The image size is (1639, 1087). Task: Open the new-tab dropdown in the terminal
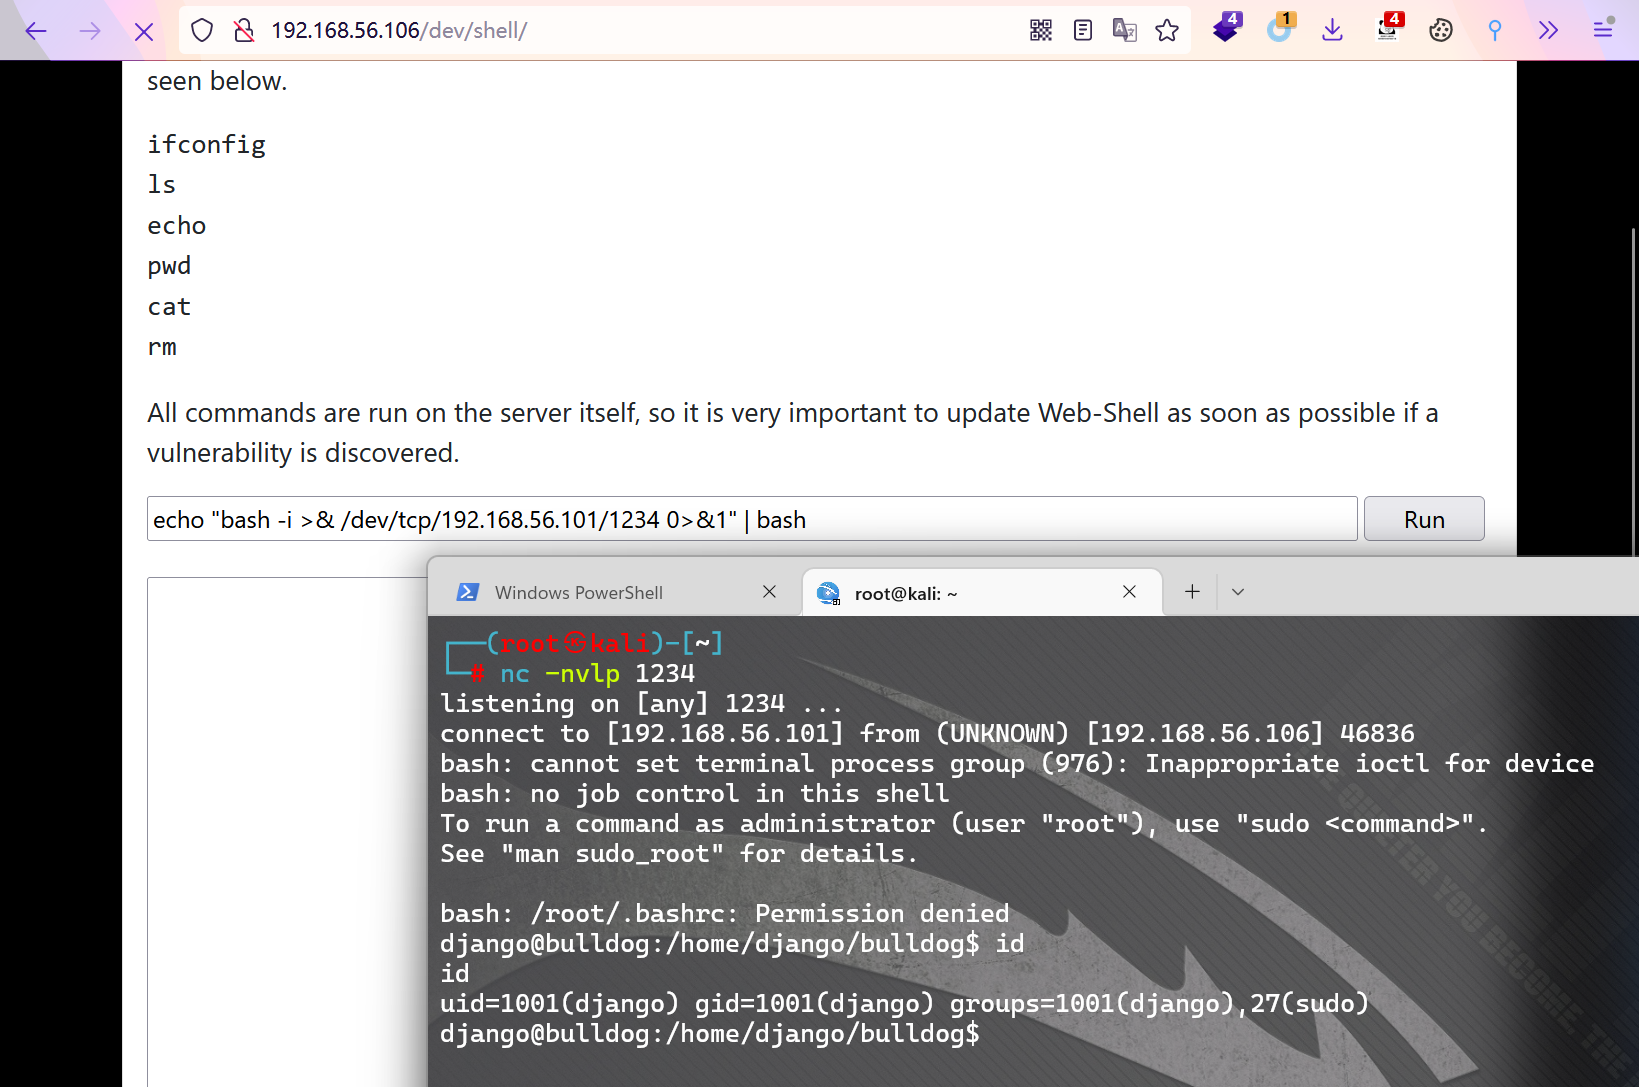[x=1238, y=592]
